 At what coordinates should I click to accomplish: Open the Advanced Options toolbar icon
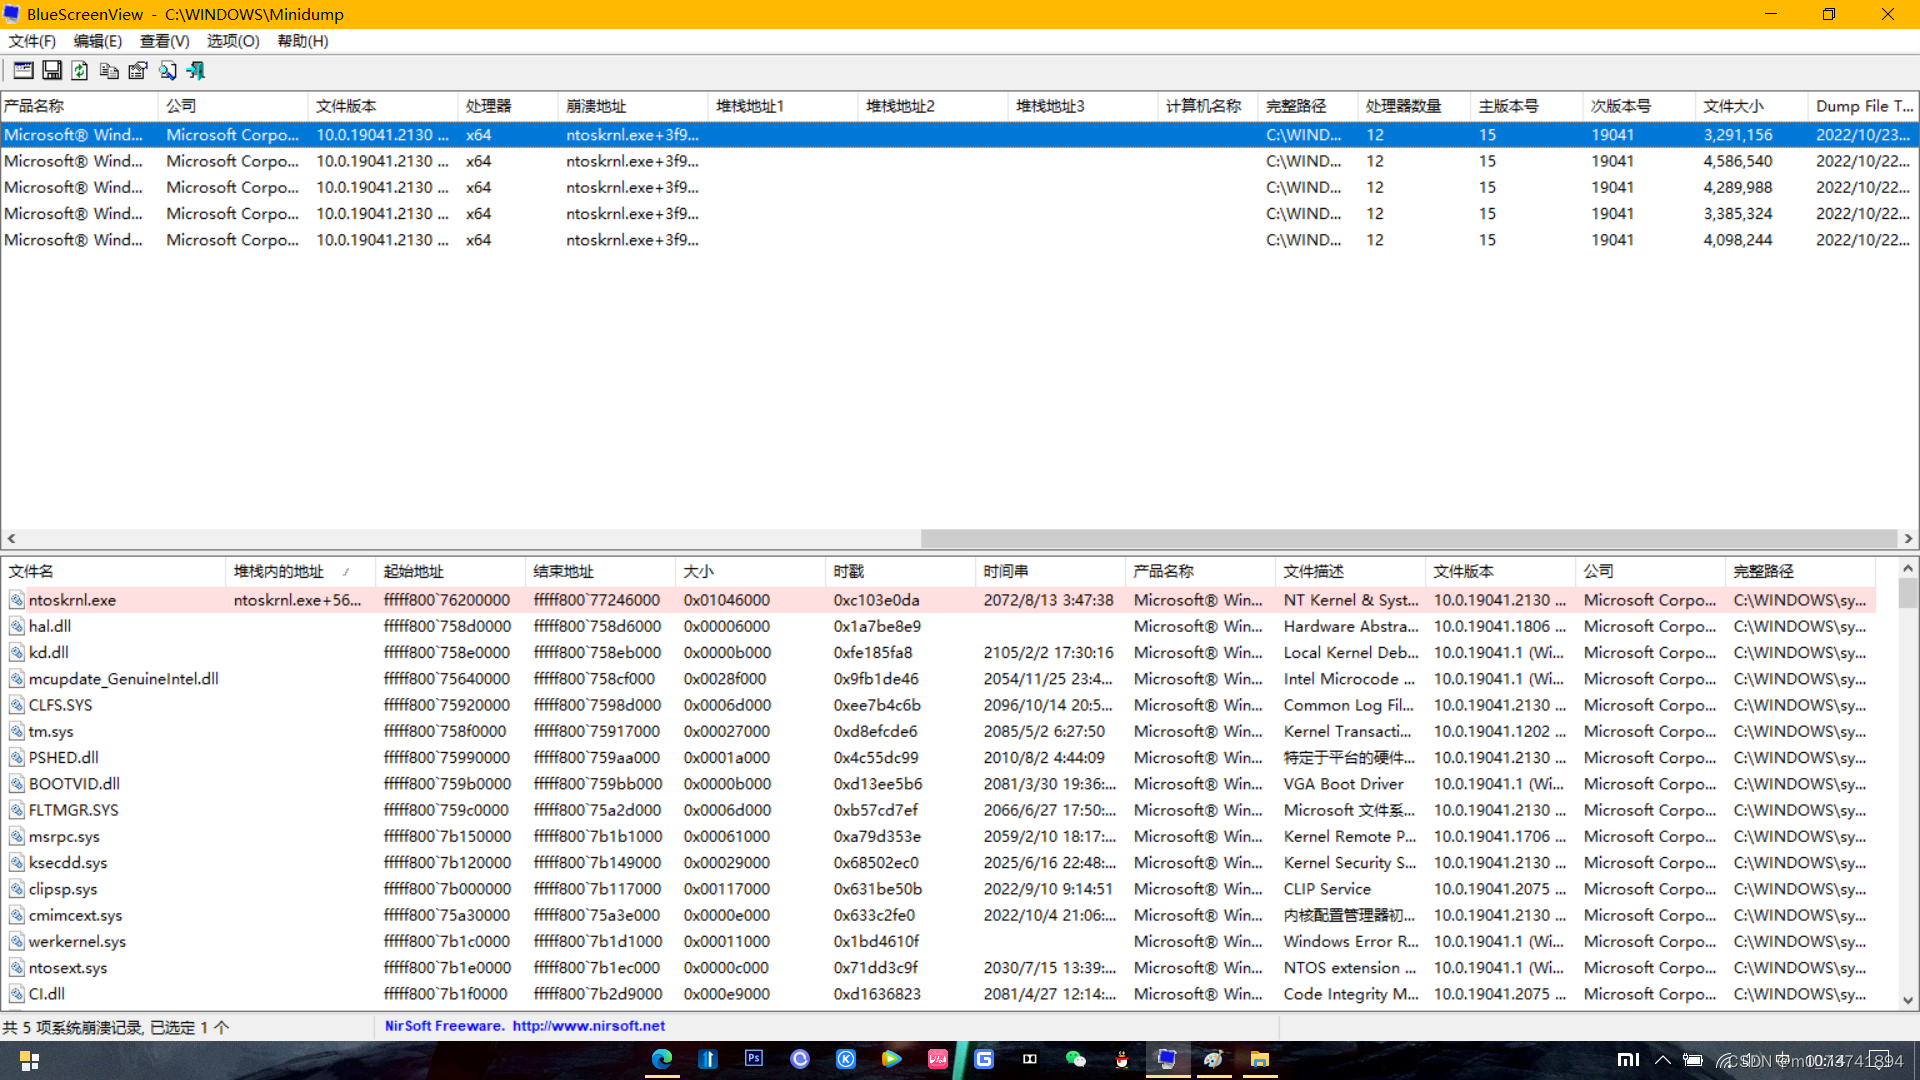pyautogui.click(x=23, y=70)
